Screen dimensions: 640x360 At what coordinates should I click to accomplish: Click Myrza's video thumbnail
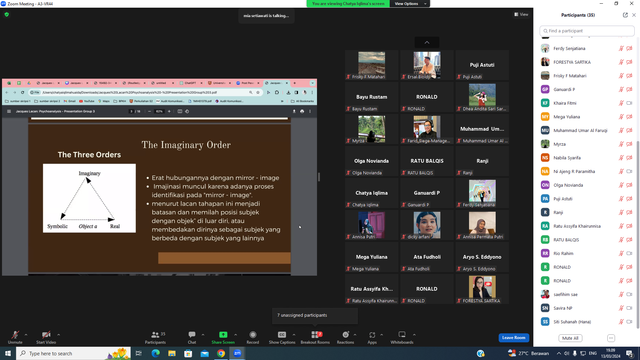tap(371, 129)
